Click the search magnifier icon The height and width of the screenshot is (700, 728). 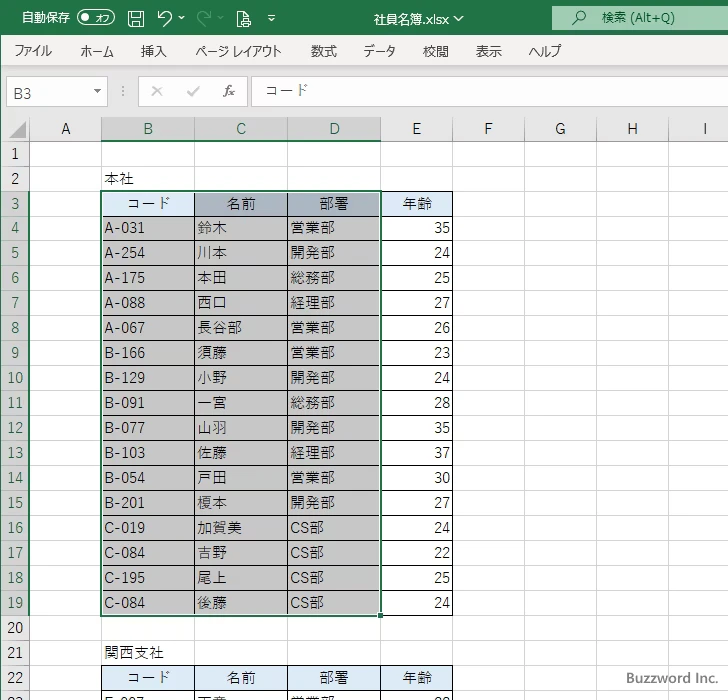(578, 18)
